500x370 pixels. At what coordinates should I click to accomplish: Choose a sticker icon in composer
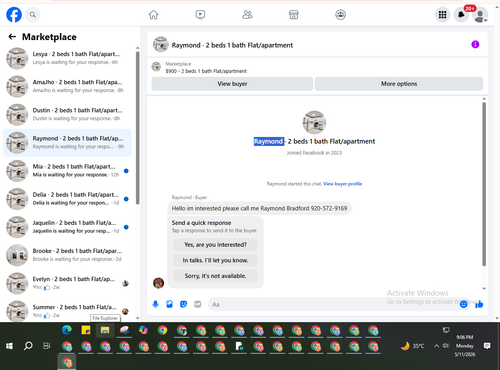(x=183, y=304)
